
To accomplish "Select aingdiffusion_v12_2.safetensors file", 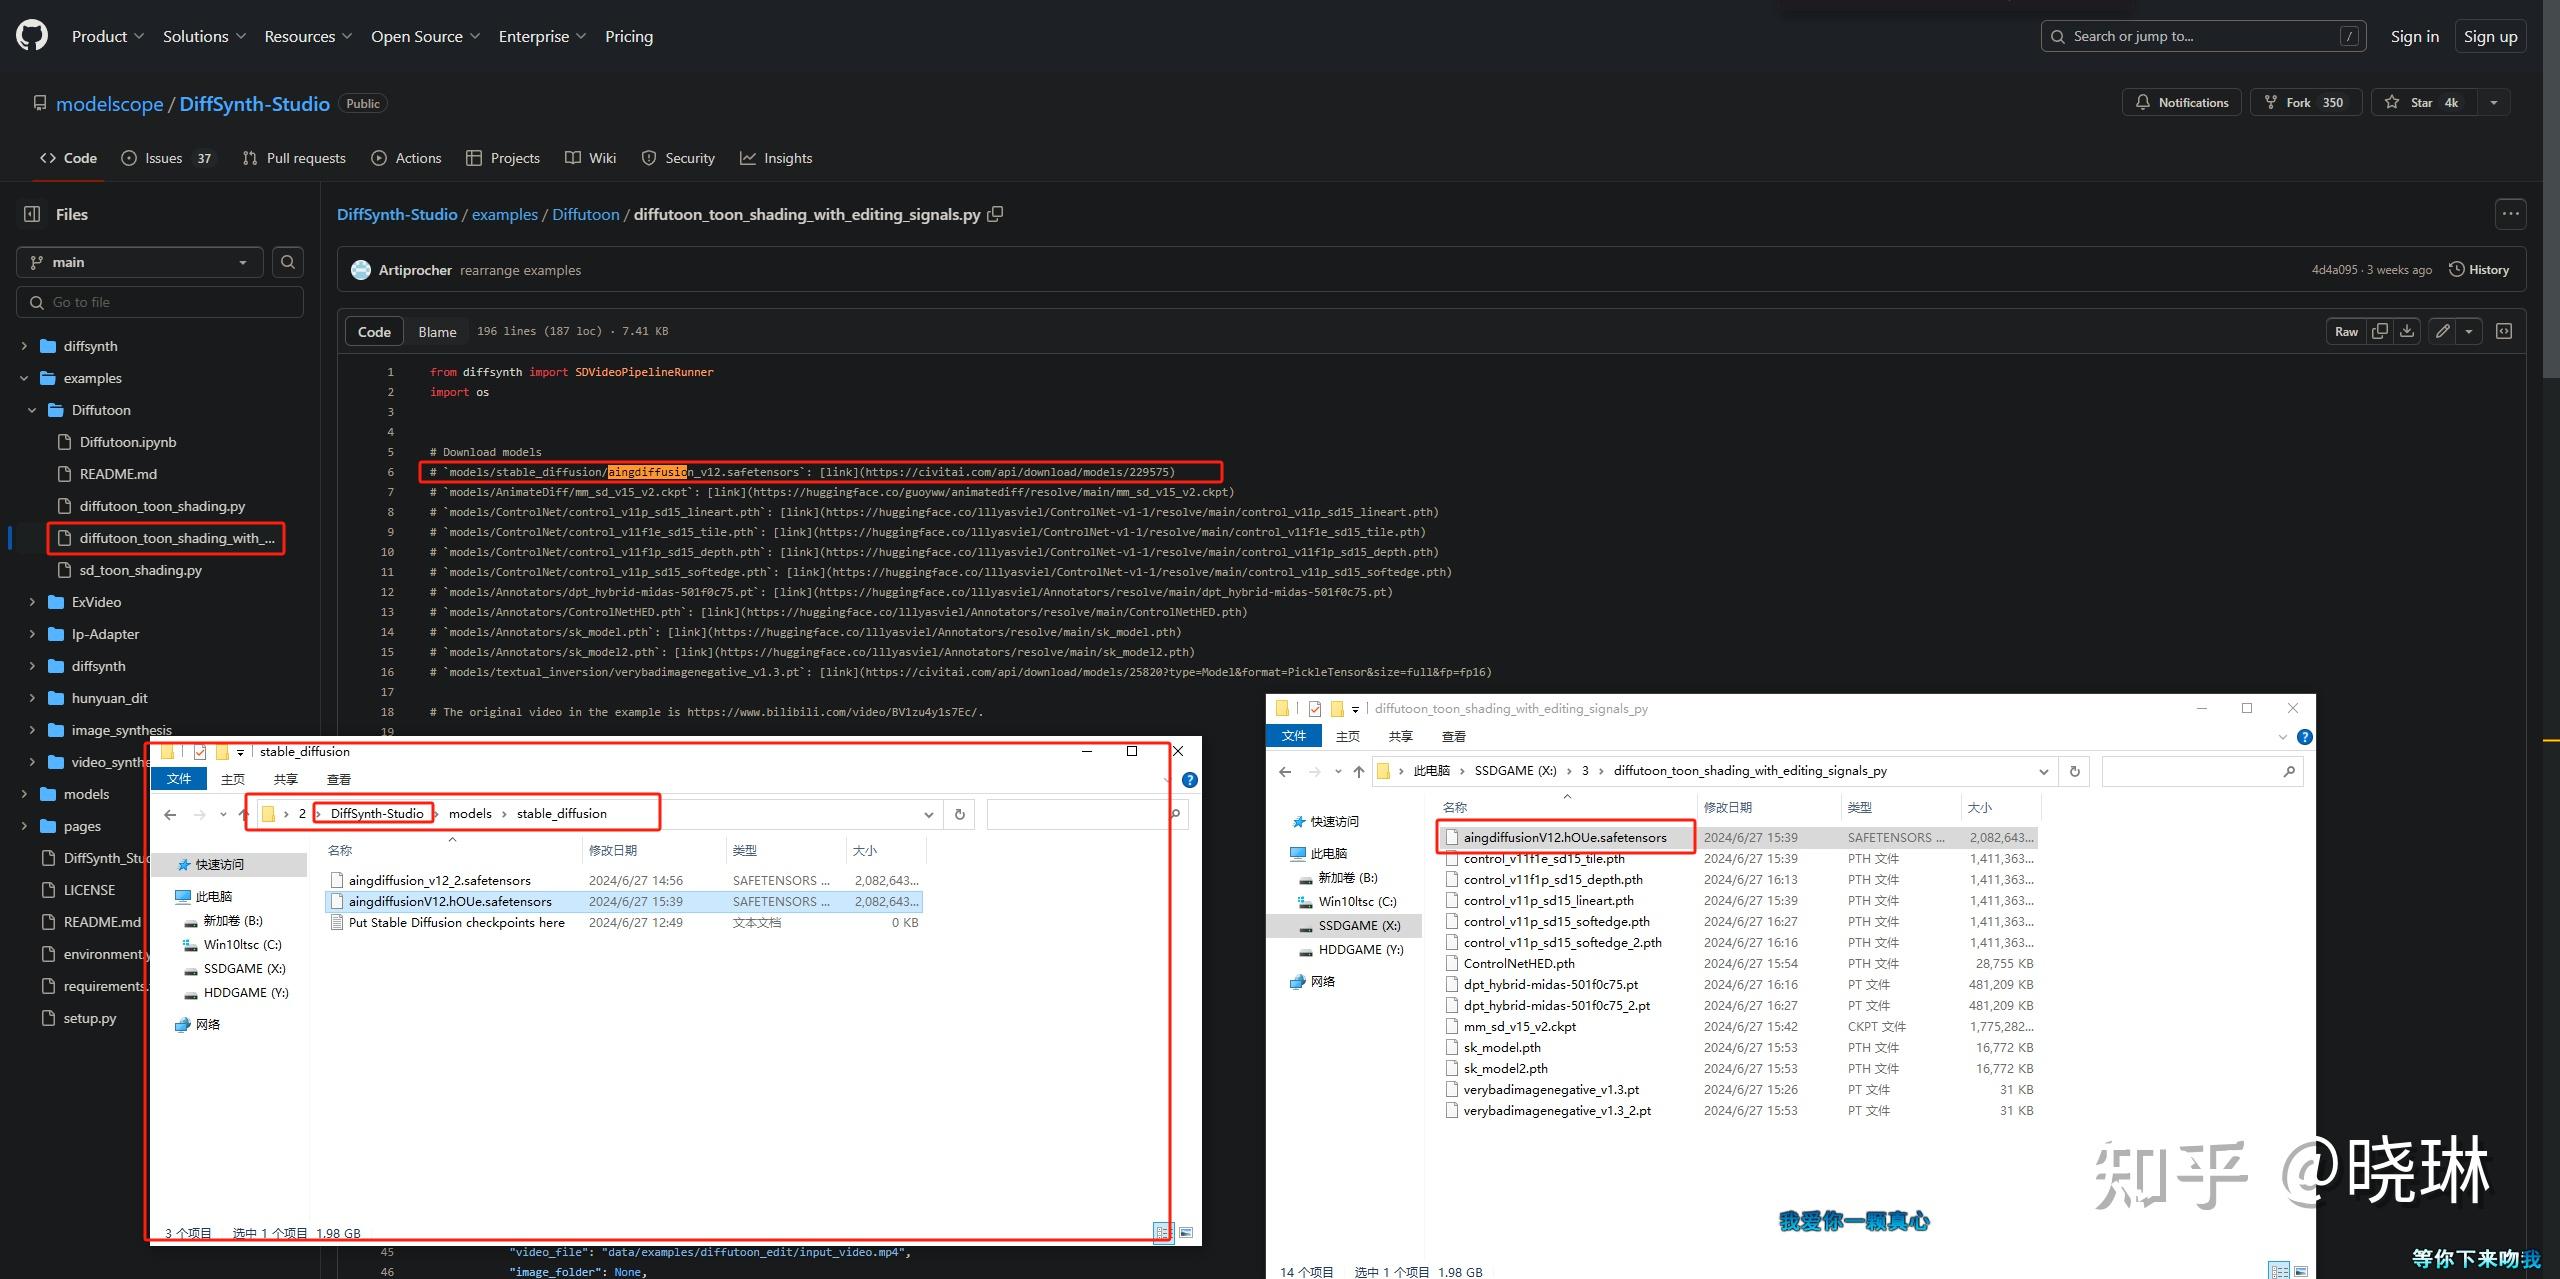I will tap(440, 880).
